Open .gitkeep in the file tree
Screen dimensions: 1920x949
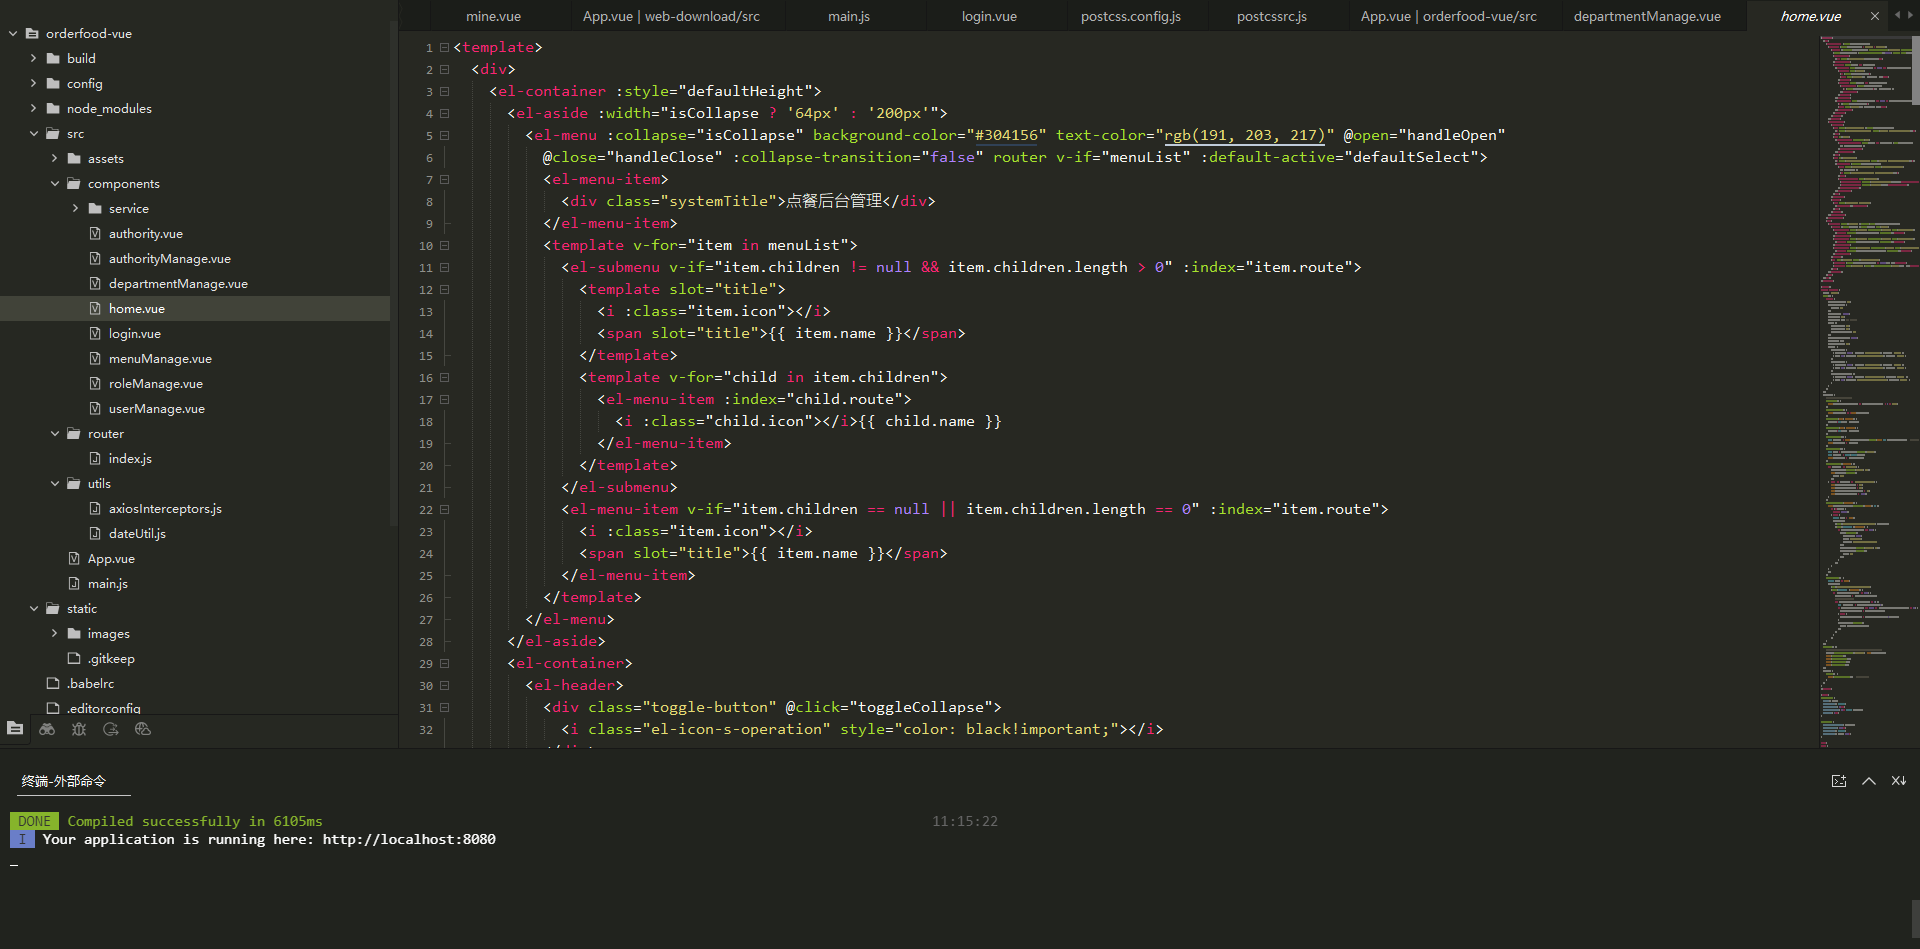tap(111, 659)
